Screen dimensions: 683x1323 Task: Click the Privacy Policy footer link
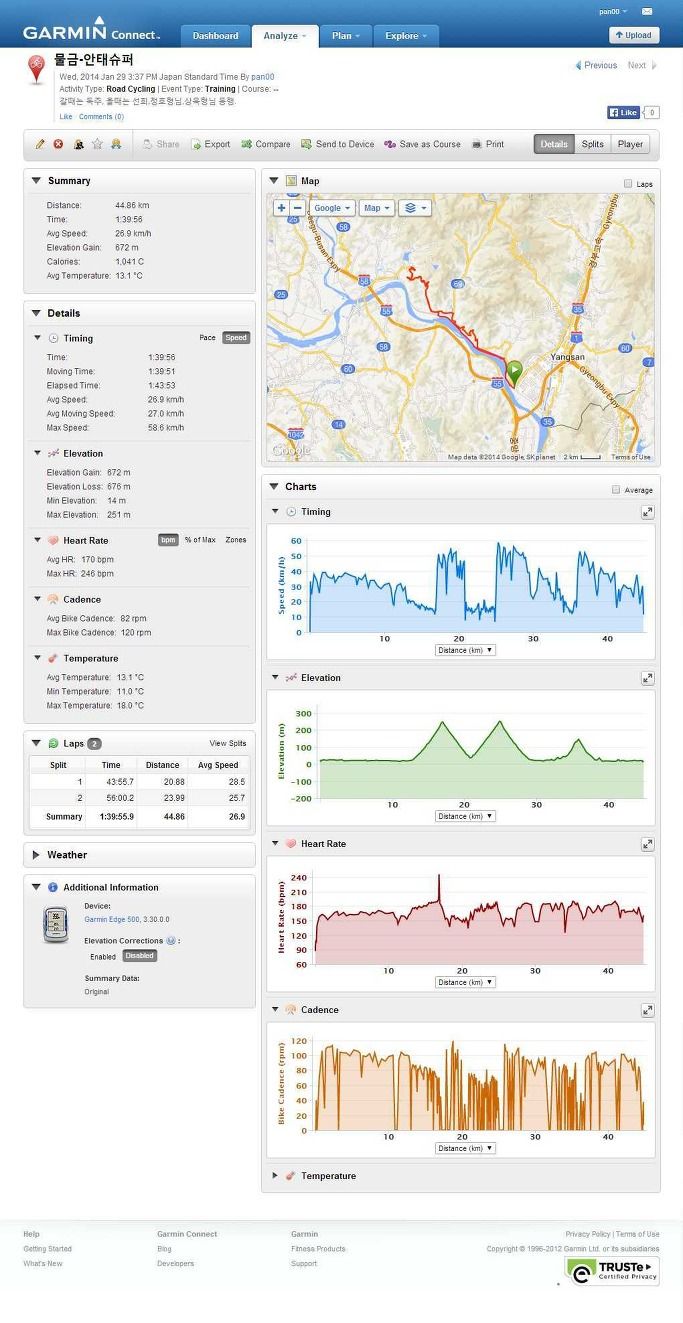[x=588, y=1234]
